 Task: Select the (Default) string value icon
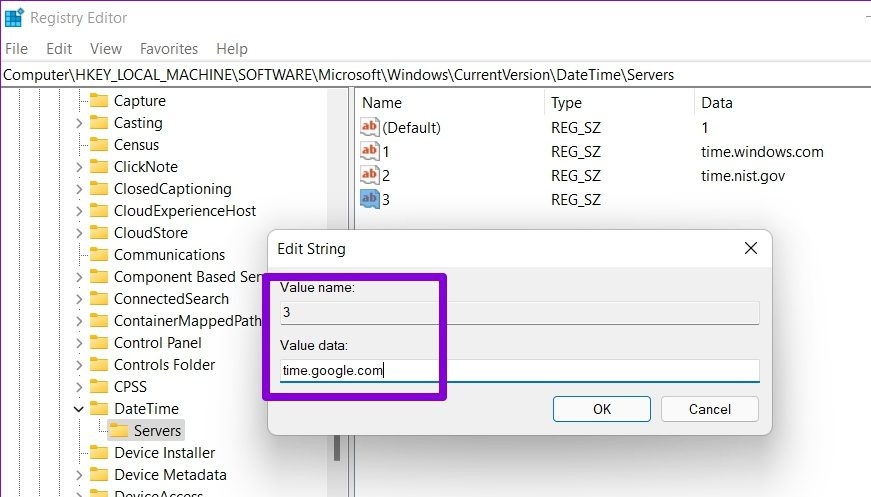pyautogui.click(x=369, y=127)
